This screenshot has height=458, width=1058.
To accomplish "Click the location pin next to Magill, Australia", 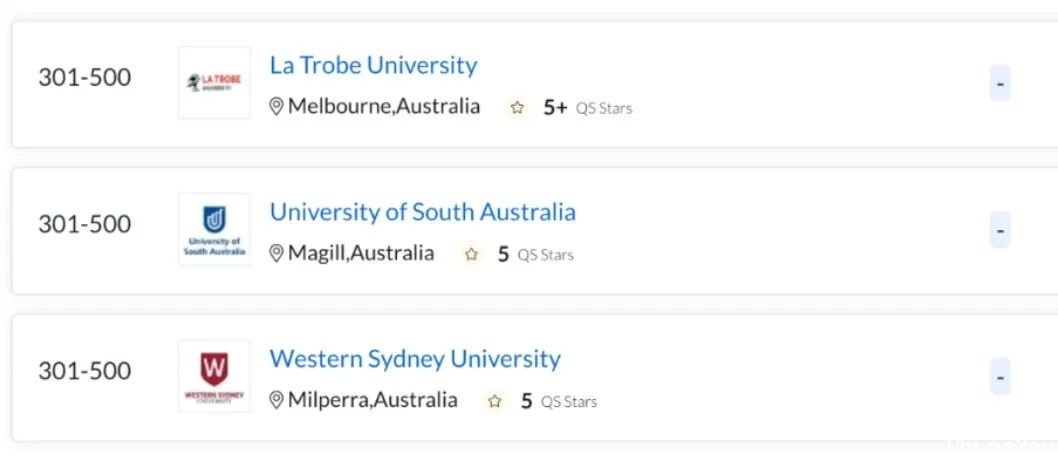I will click(x=276, y=253).
